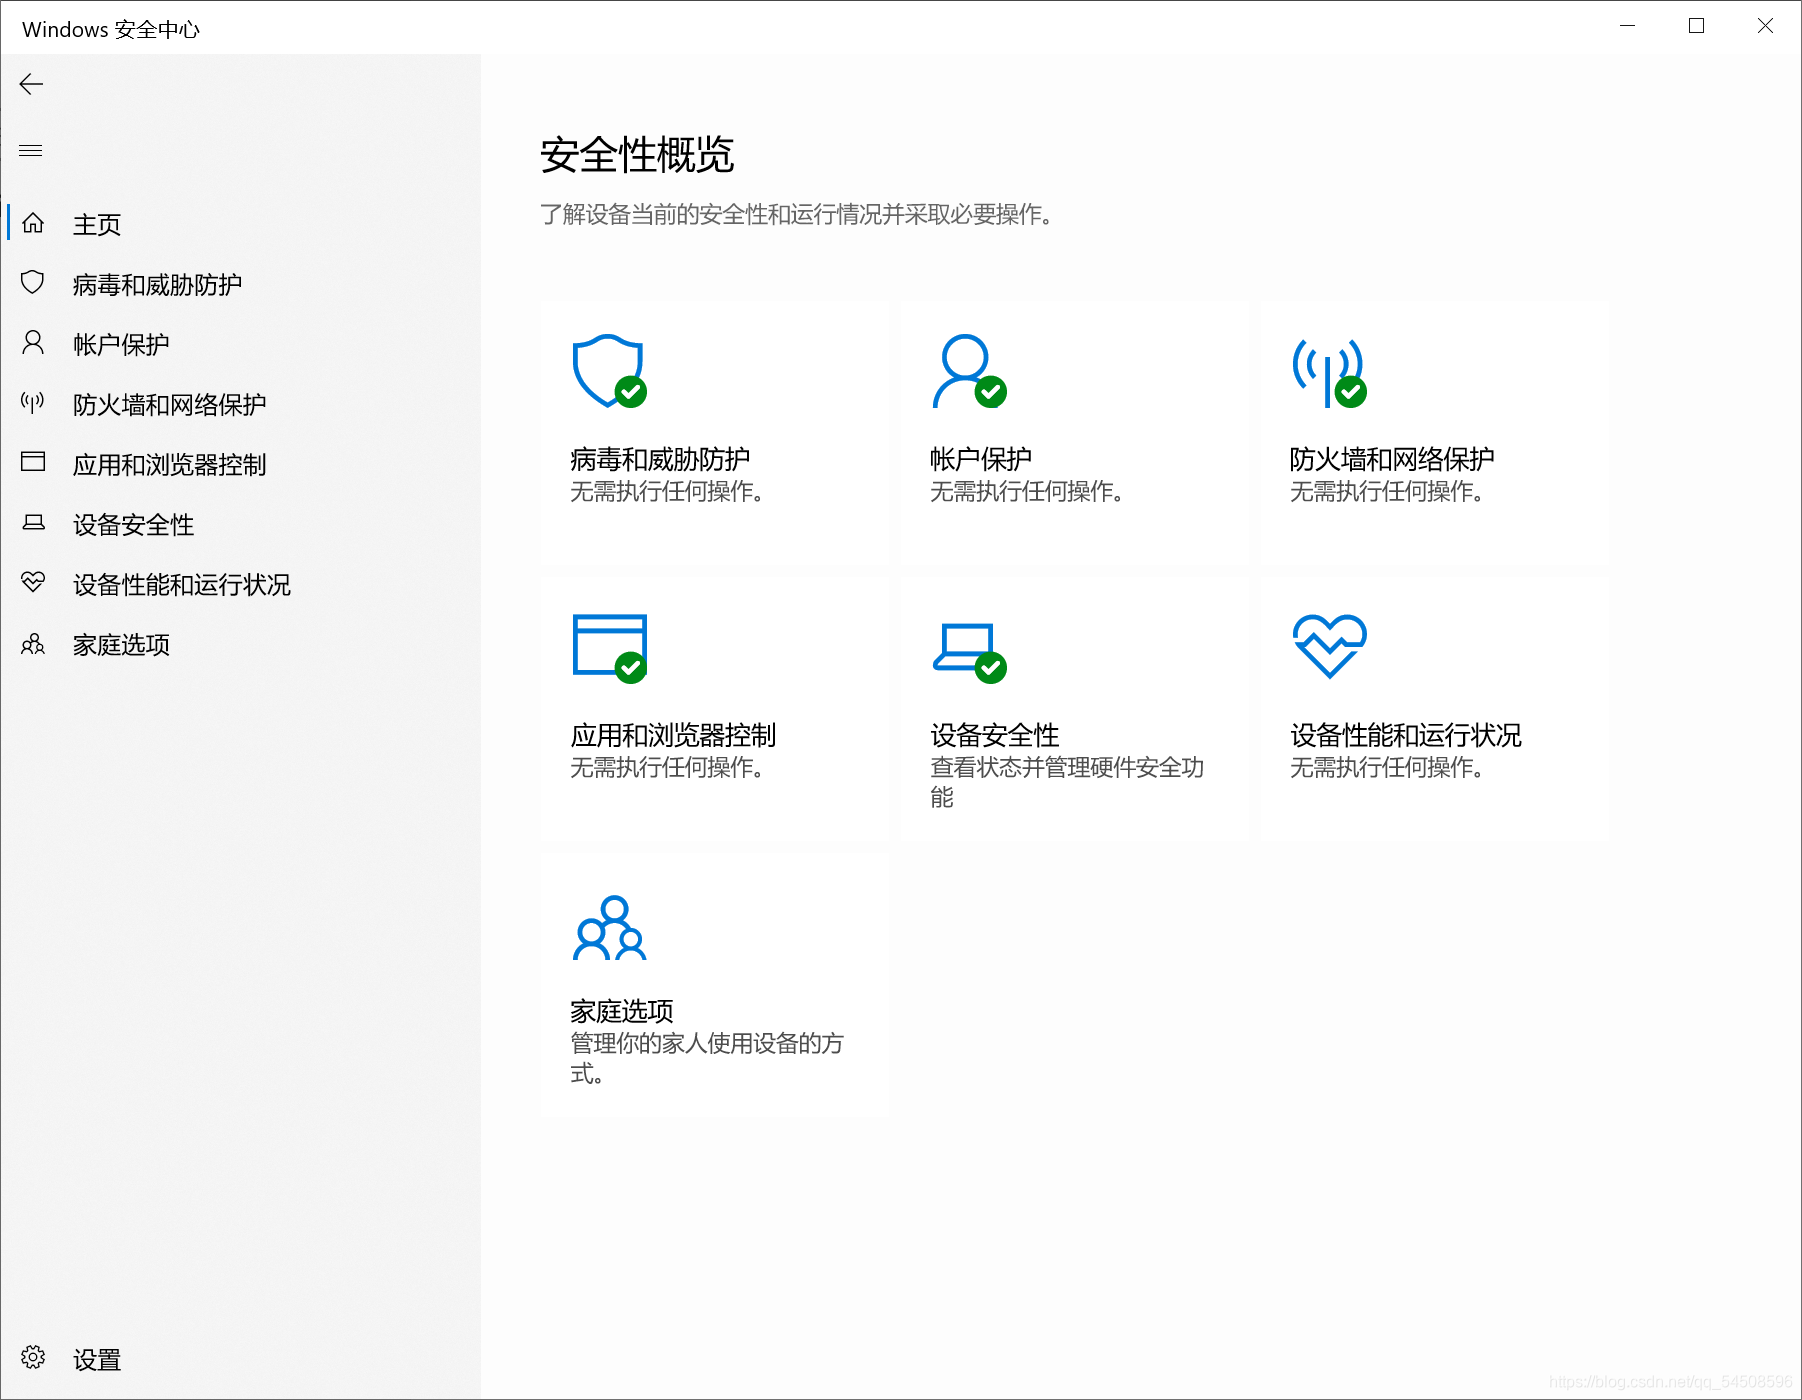Open 设备性能和运行状况 sidebar entry
The image size is (1802, 1400).
(x=181, y=585)
